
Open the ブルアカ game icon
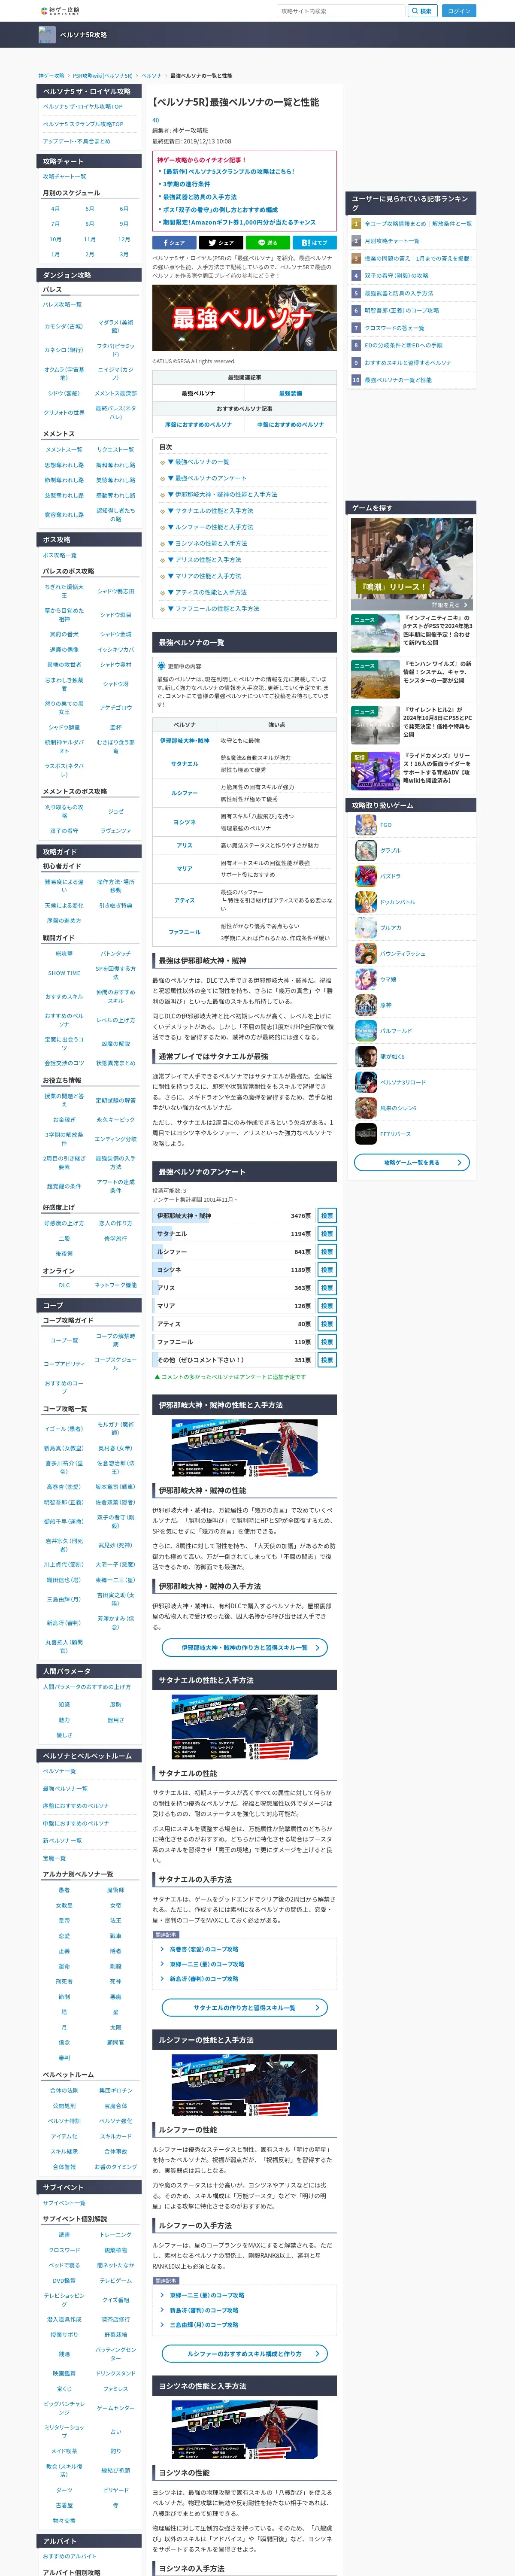(366, 928)
